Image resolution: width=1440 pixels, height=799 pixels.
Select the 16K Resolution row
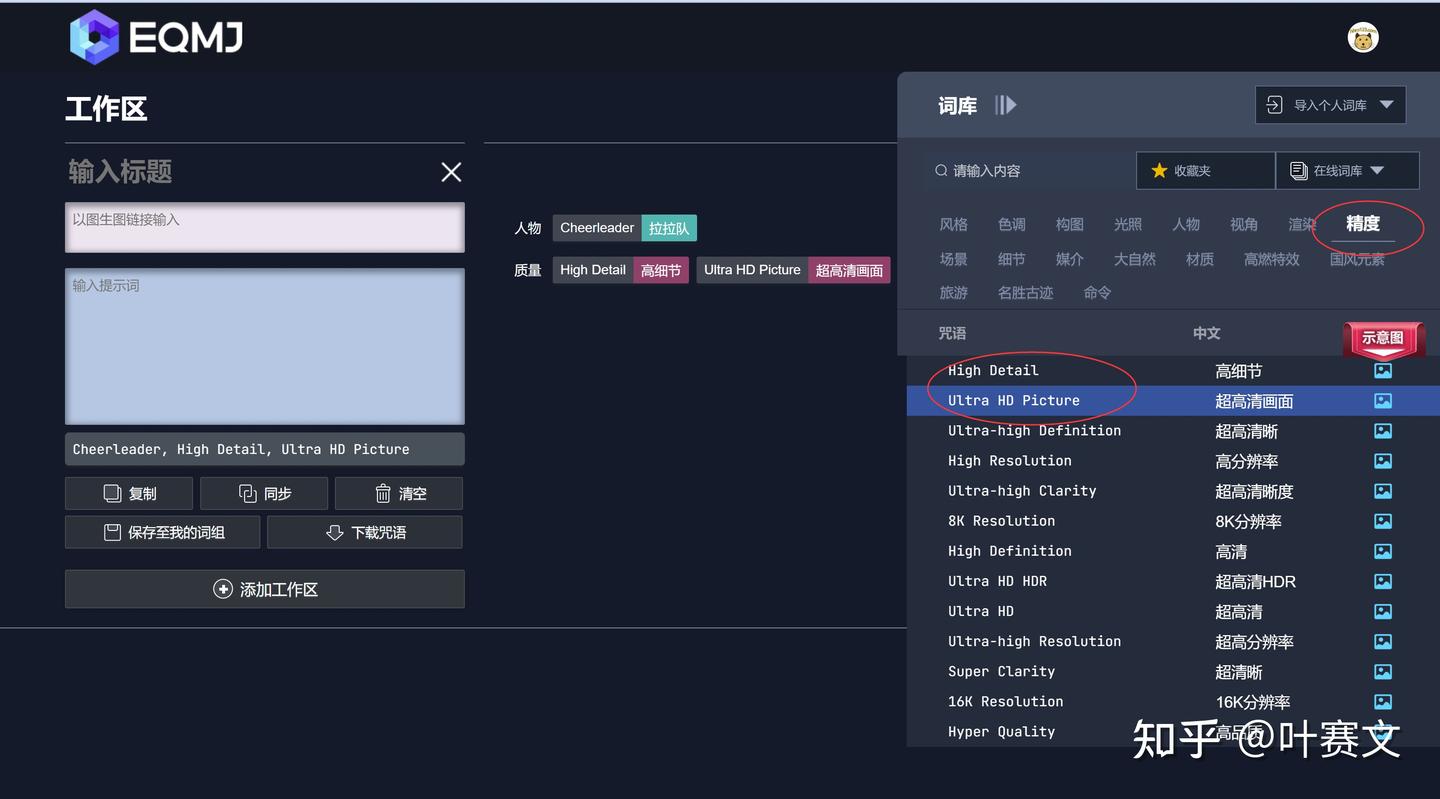1173,701
